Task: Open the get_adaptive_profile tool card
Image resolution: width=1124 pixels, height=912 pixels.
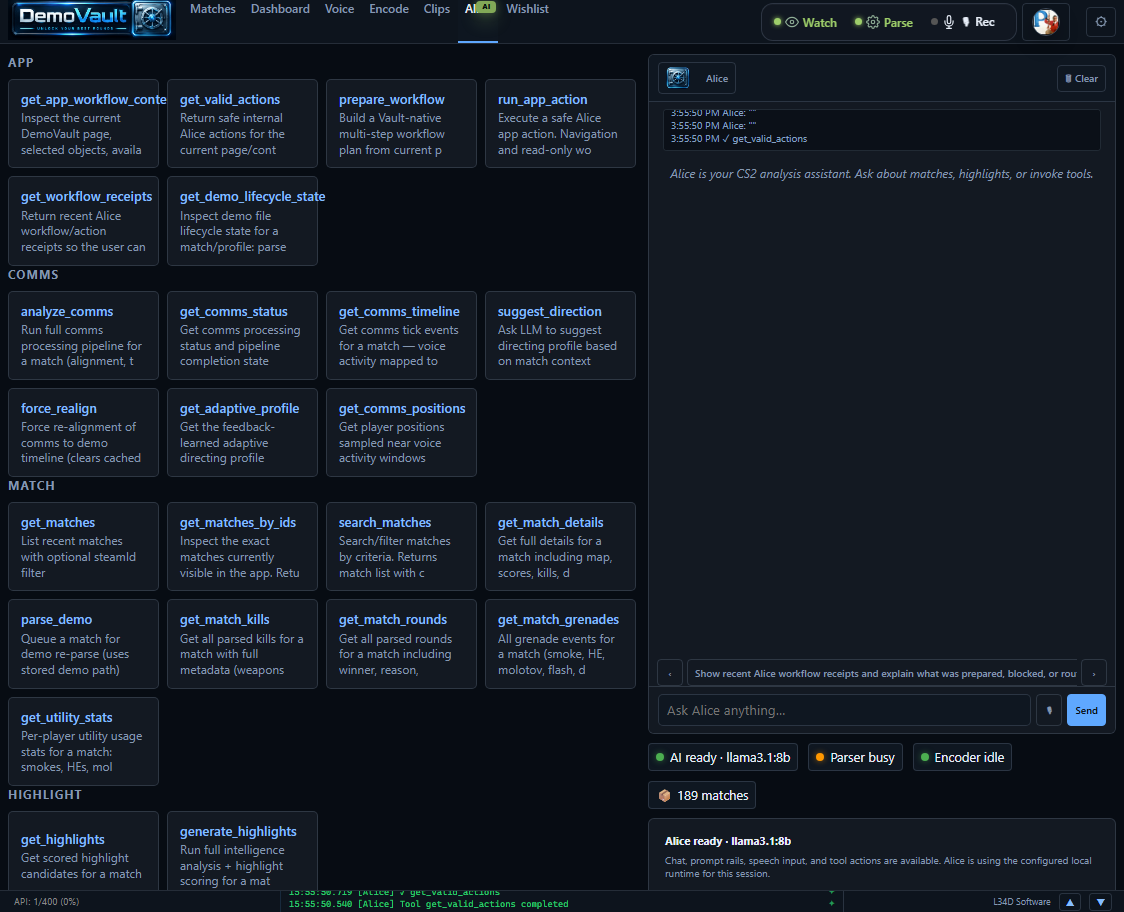Action: (x=242, y=432)
